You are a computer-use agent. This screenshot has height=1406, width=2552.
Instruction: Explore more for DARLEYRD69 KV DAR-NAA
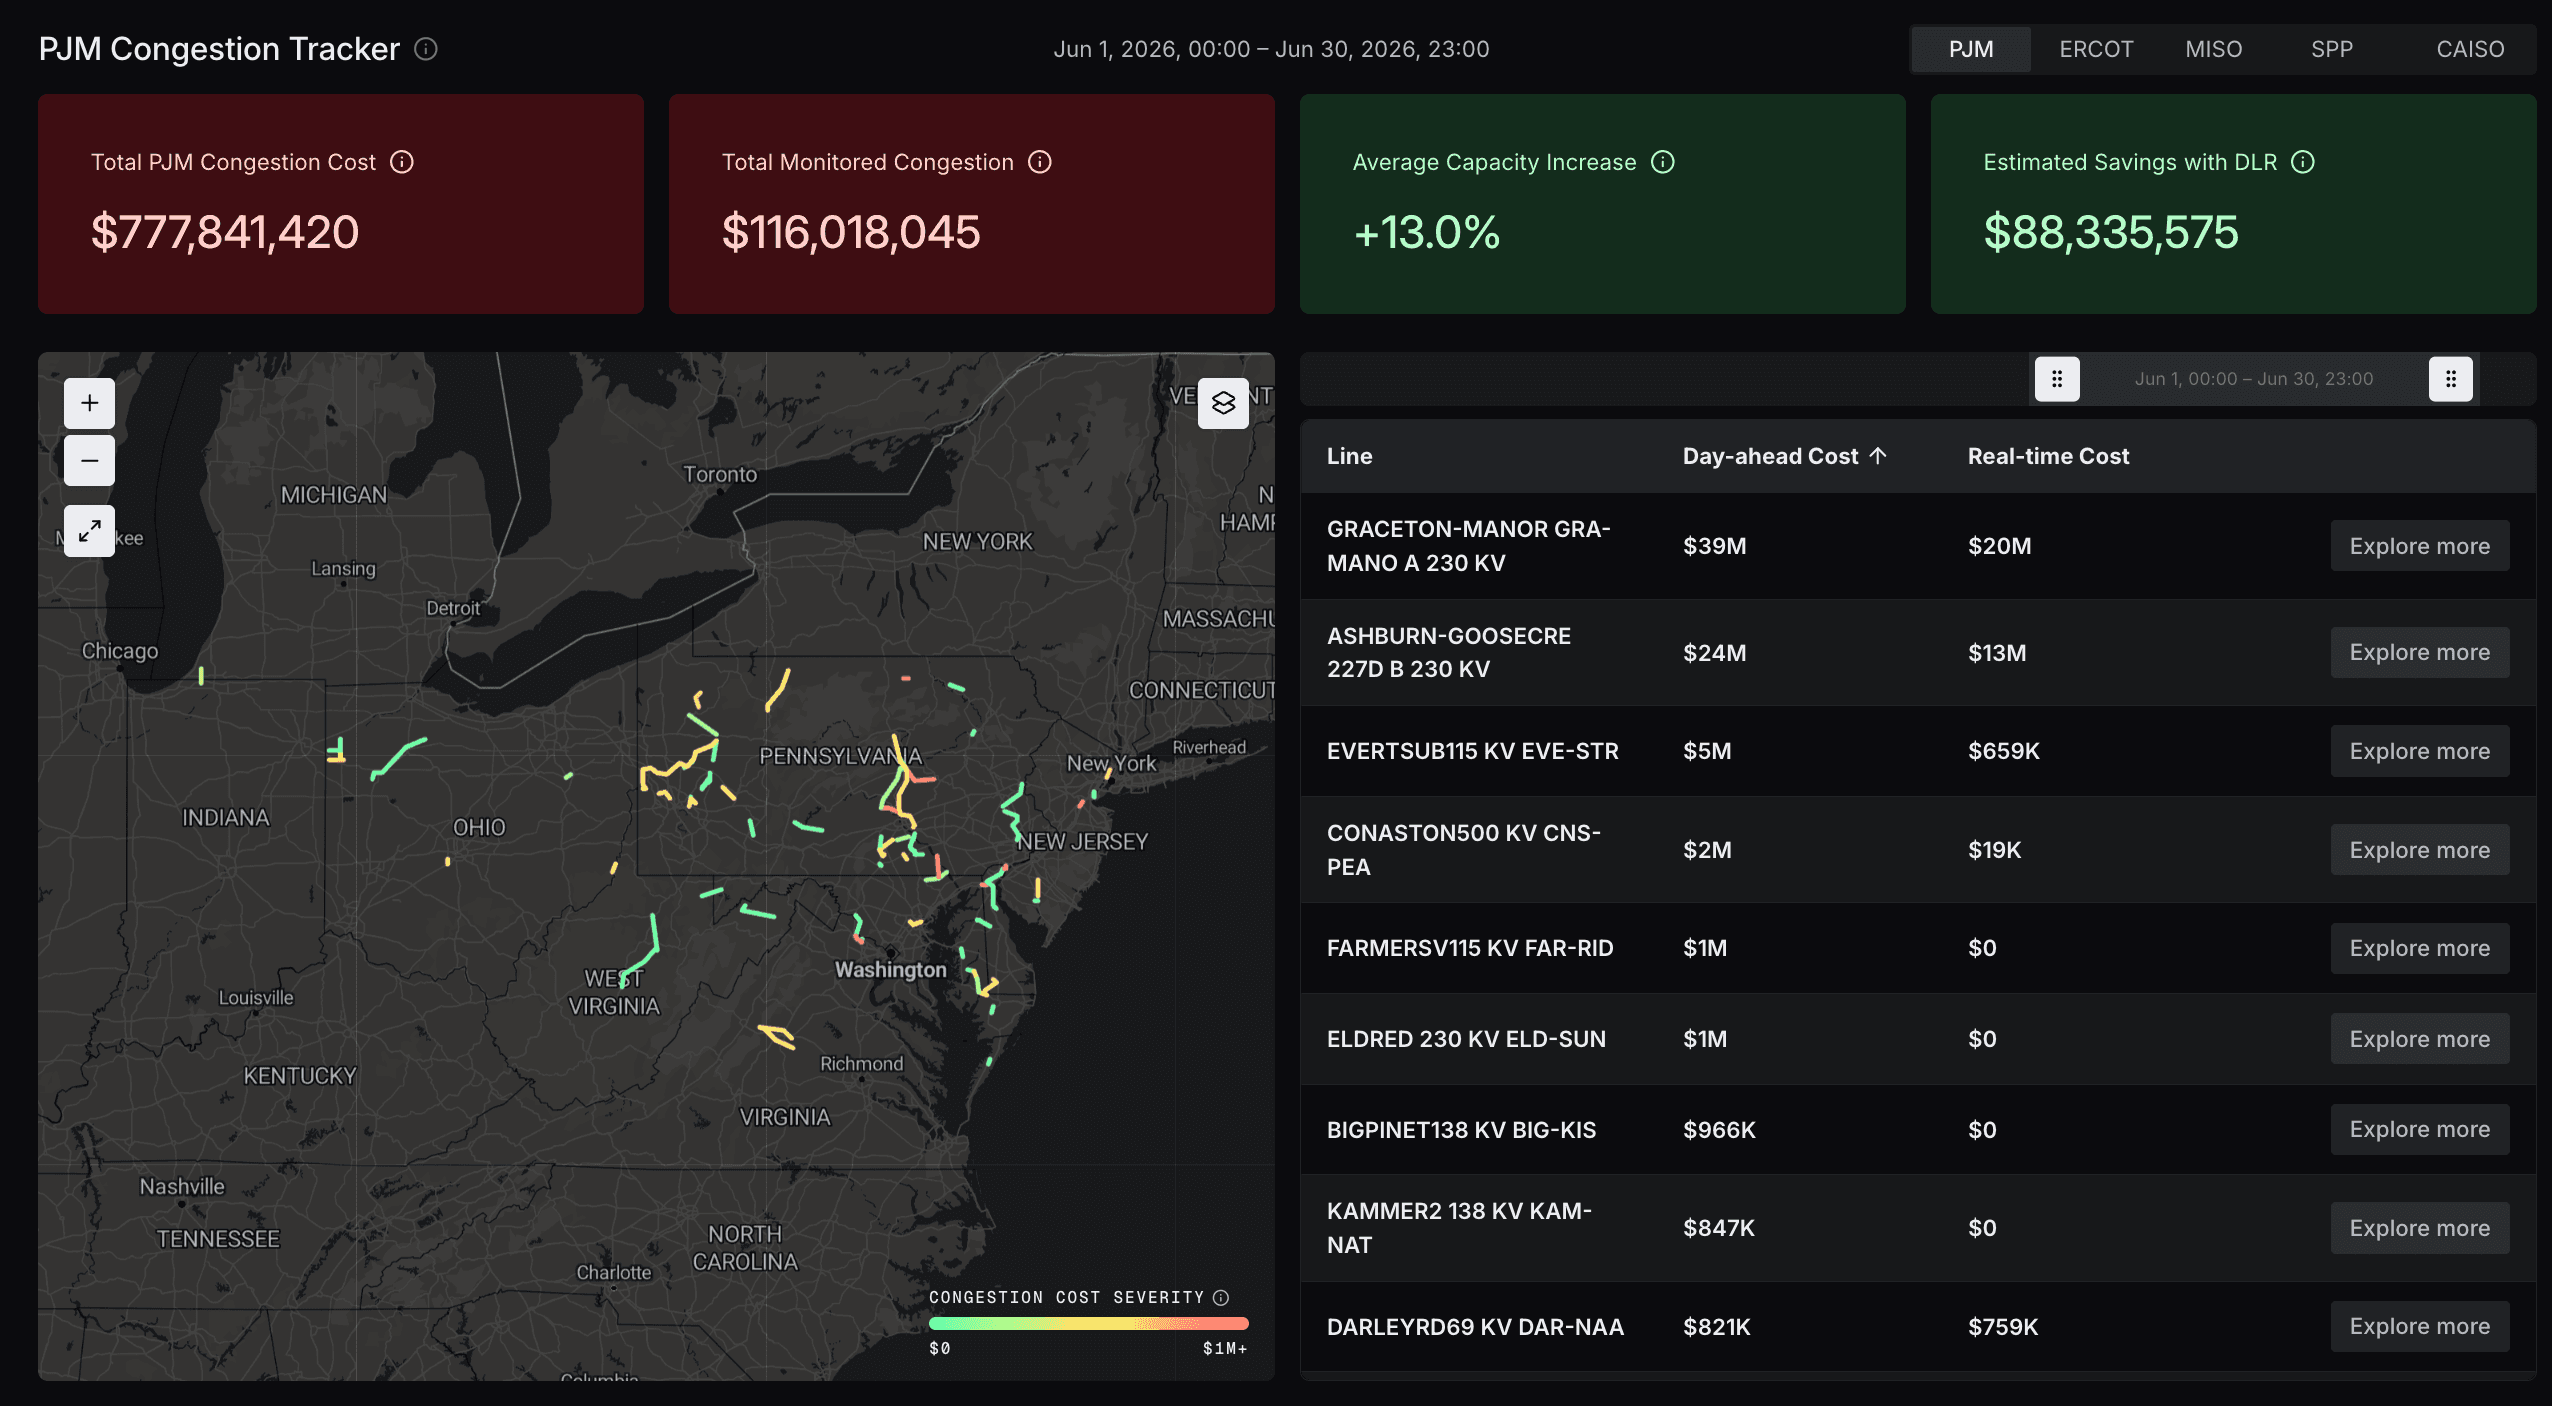coord(2420,1326)
